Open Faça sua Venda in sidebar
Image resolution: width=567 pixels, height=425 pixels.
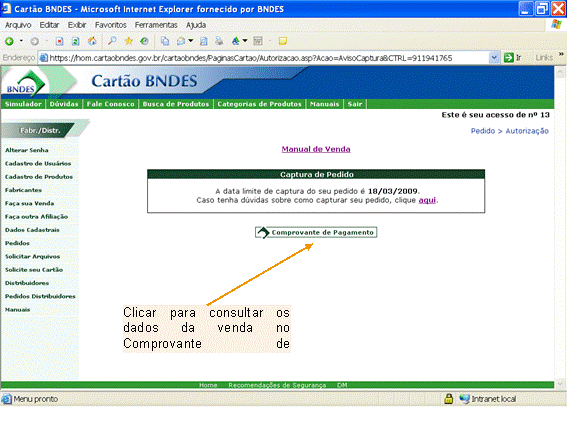click(29, 203)
